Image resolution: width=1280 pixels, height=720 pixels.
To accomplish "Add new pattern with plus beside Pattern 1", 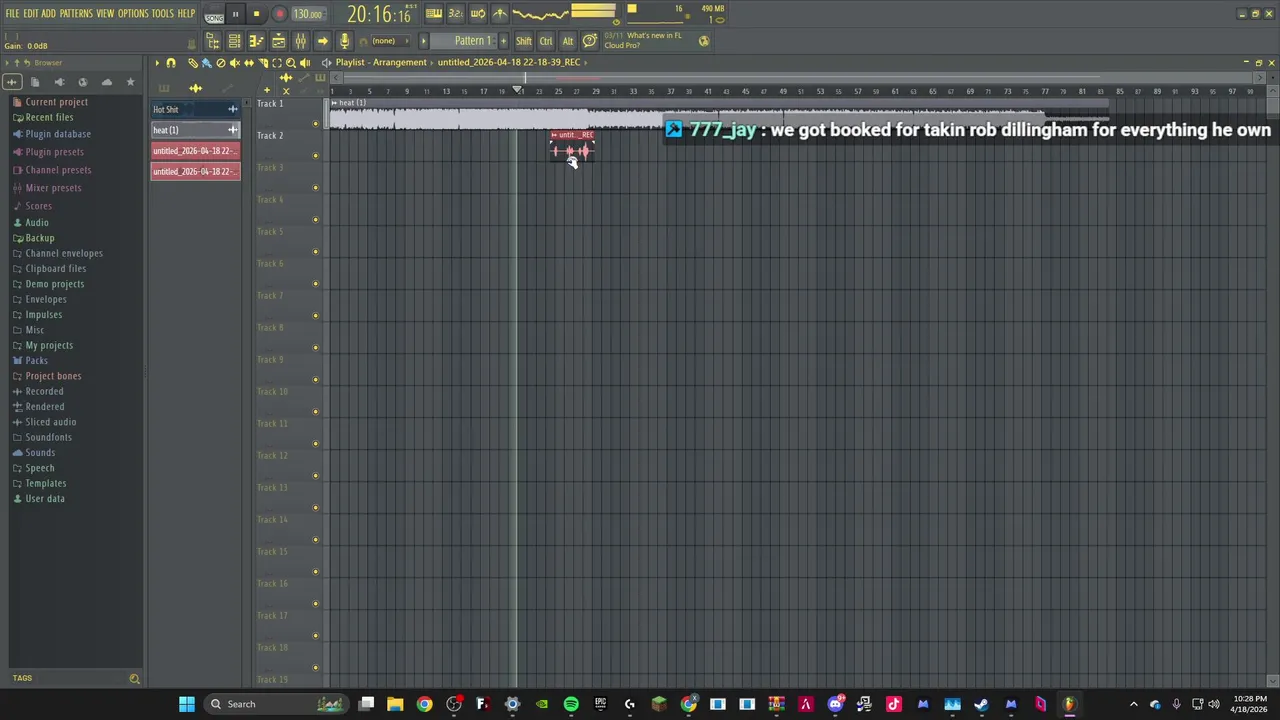I will point(503,41).
